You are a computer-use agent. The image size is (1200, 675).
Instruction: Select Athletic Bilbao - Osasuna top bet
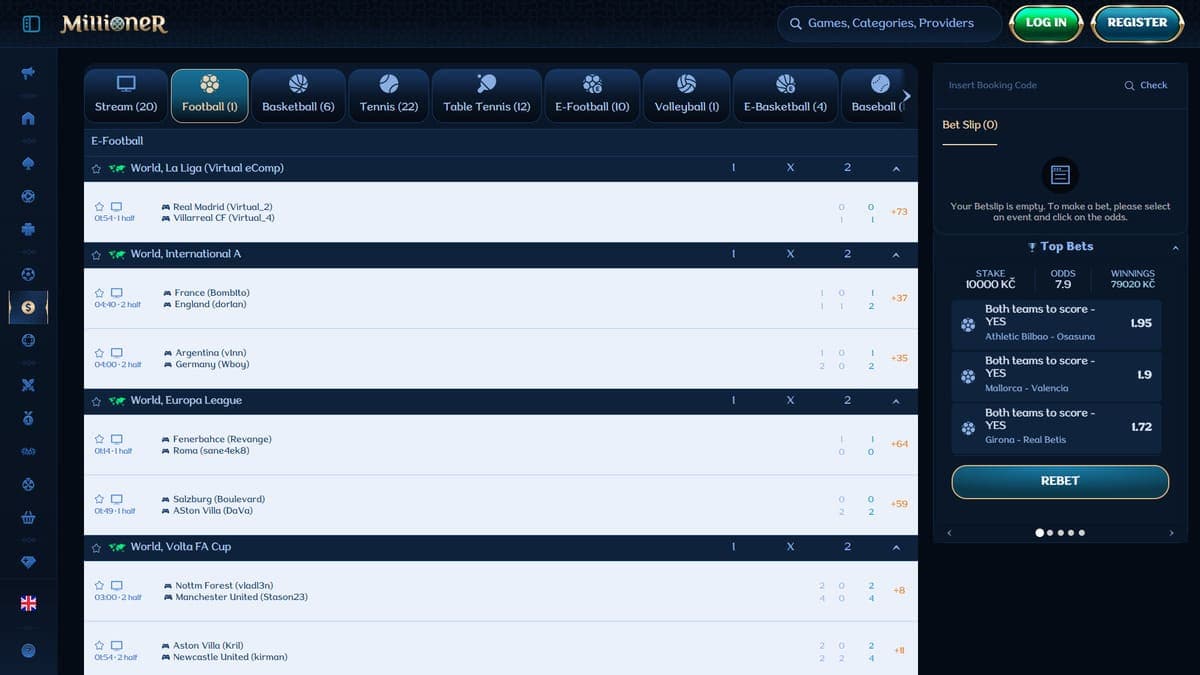[x=1057, y=323]
